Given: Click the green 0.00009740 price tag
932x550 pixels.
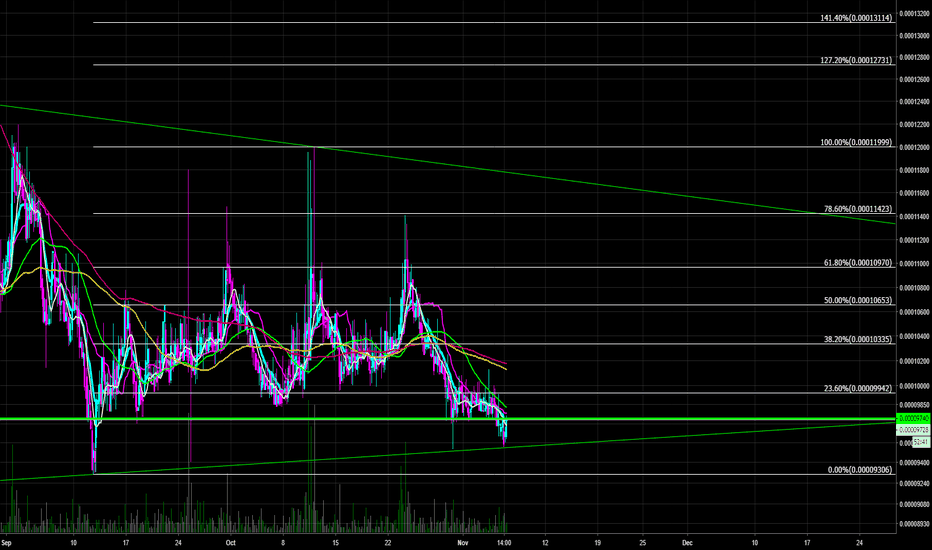Looking at the screenshot, I should (x=913, y=419).
